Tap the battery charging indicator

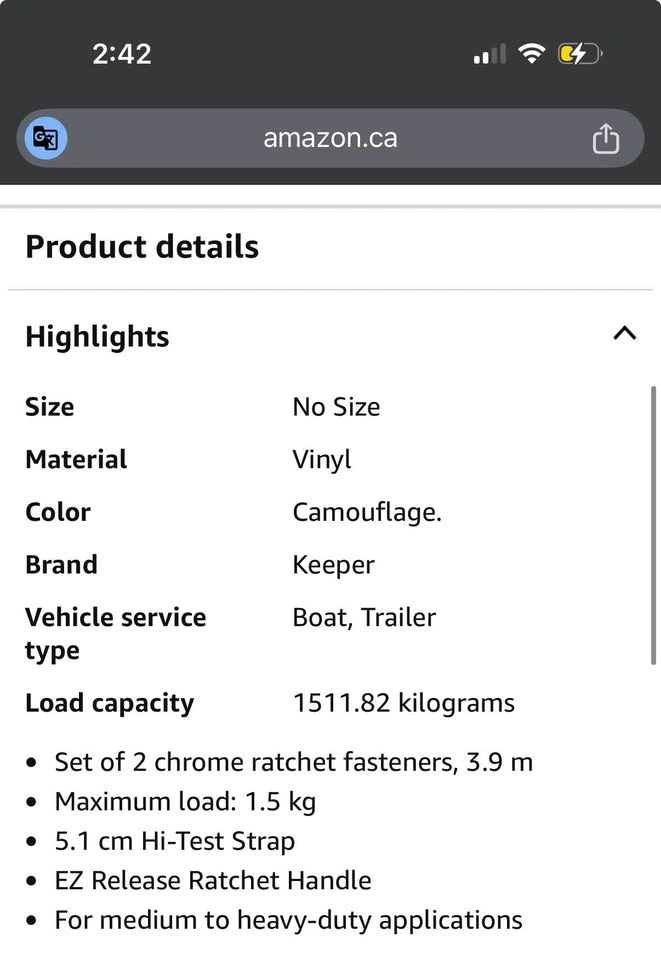(580, 54)
